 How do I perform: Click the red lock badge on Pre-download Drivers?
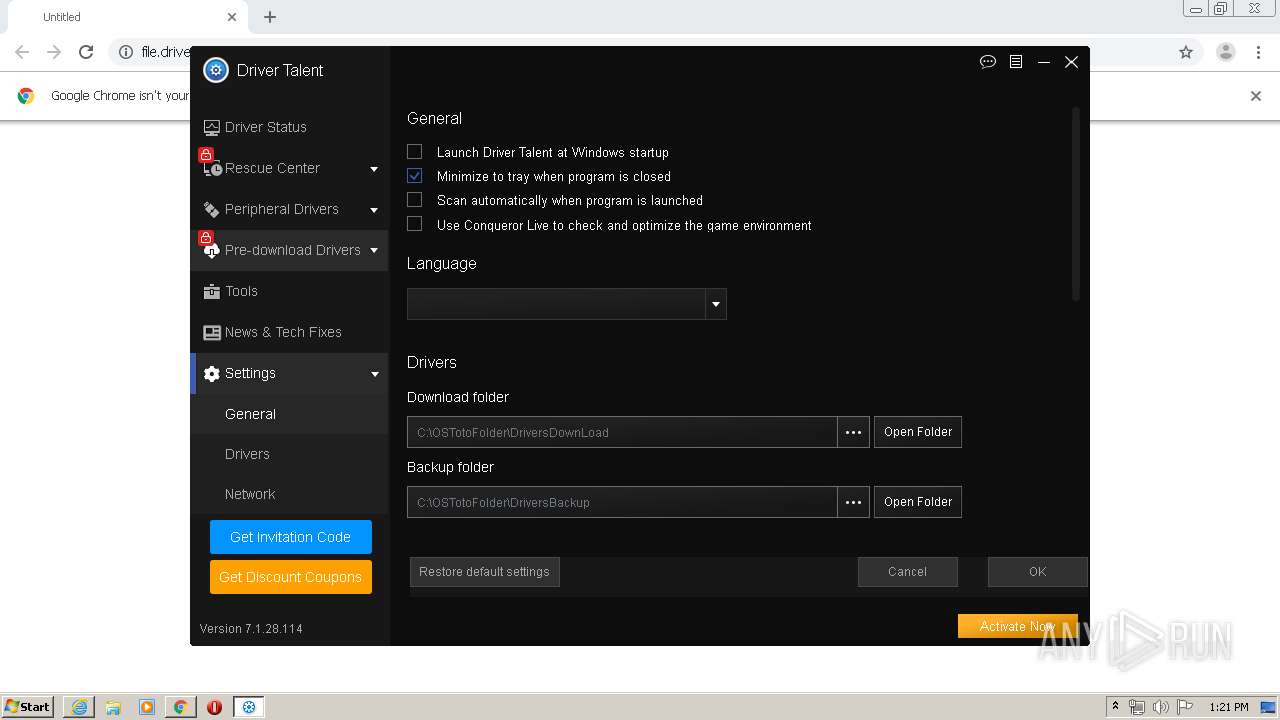[206, 238]
